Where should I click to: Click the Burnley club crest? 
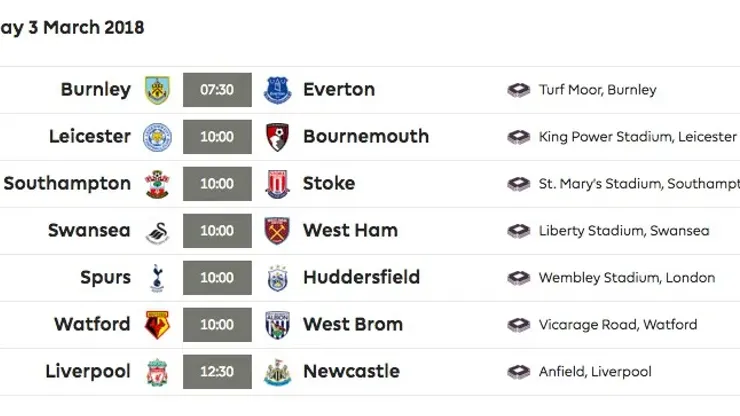click(x=157, y=90)
